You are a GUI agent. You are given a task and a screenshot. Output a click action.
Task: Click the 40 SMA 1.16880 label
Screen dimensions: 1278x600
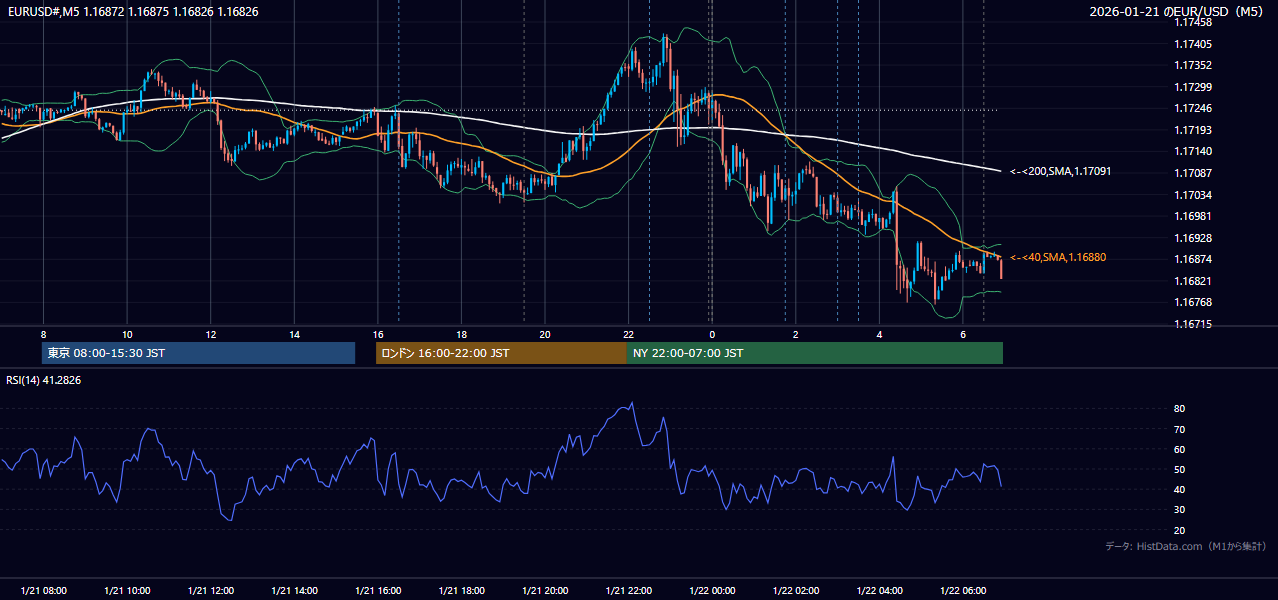tap(1058, 258)
